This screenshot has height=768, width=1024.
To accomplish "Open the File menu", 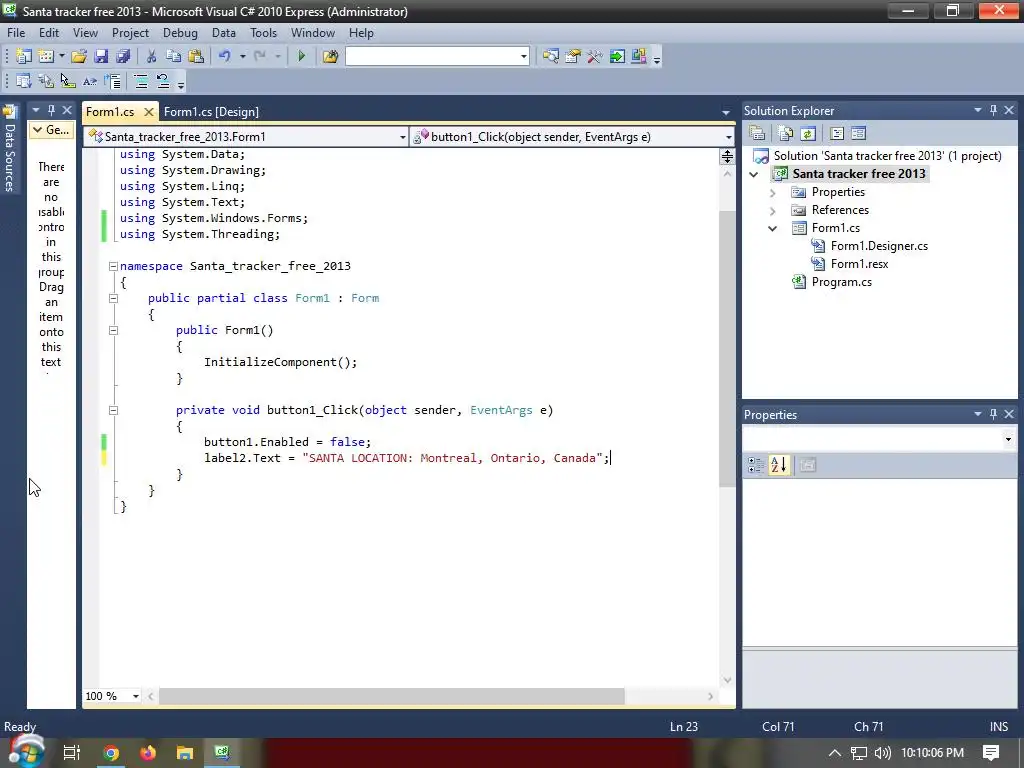I will tap(16, 33).
